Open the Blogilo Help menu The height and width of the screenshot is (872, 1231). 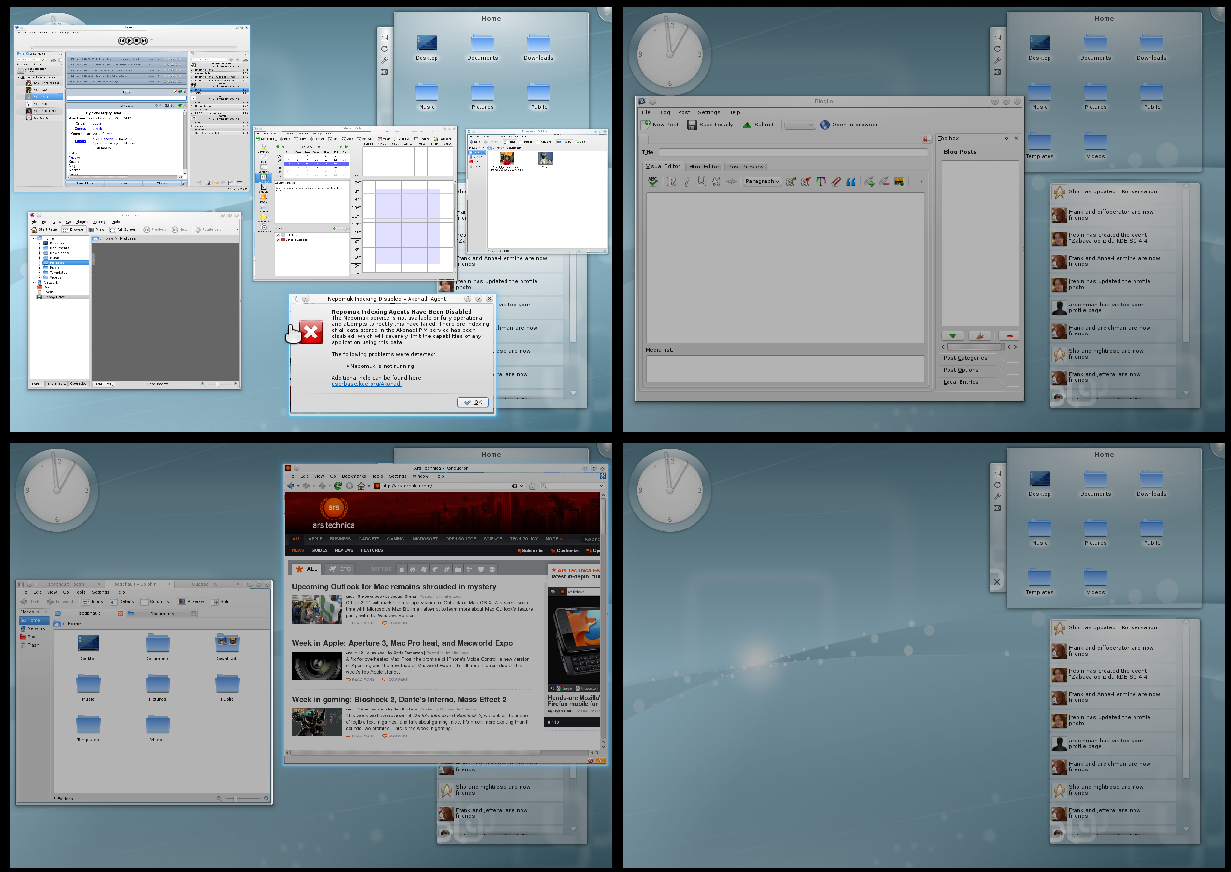click(x=735, y=112)
